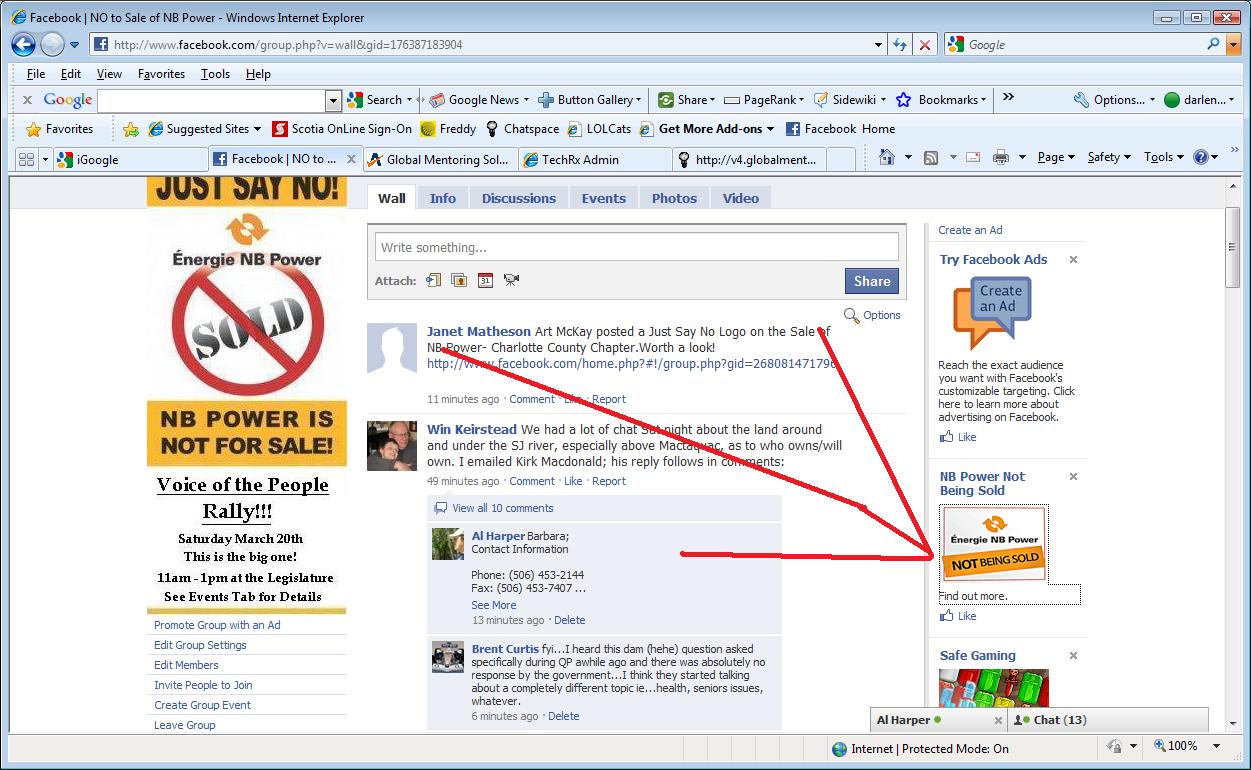Click the NB Power Not Being Sold ad image
1251x770 pixels.
point(994,543)
